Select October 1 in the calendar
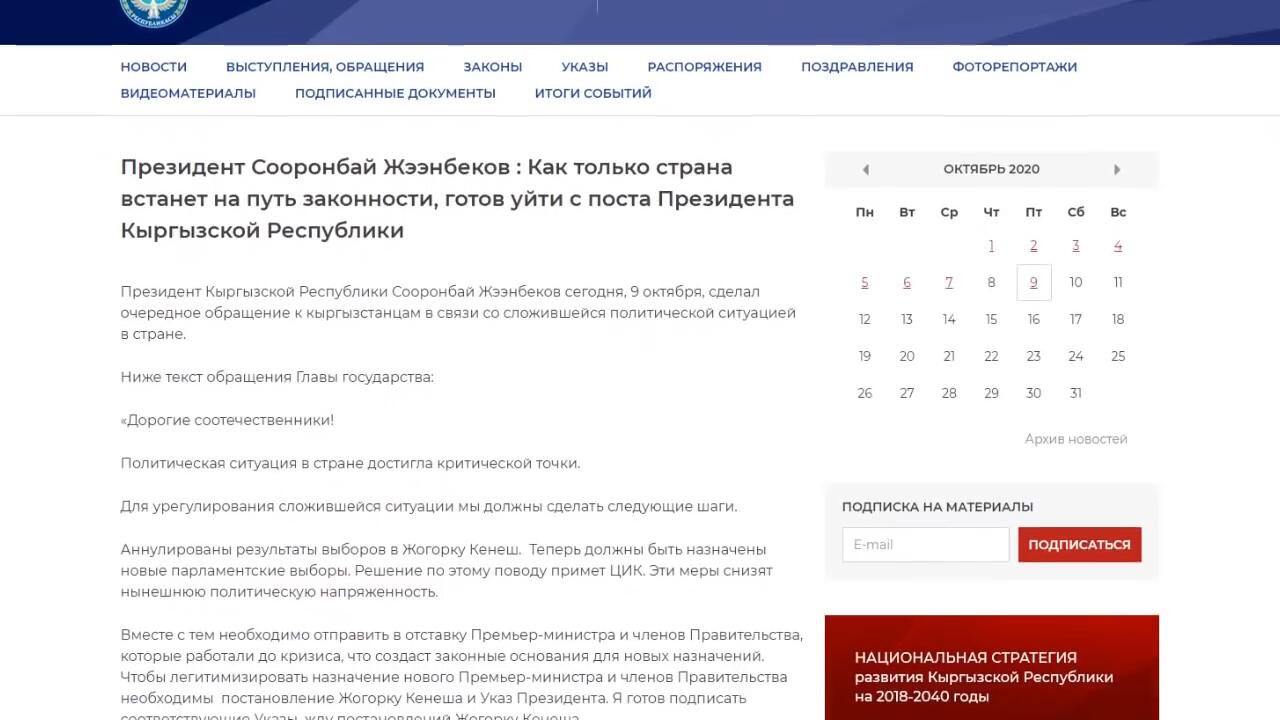 (x=991, y=246)
